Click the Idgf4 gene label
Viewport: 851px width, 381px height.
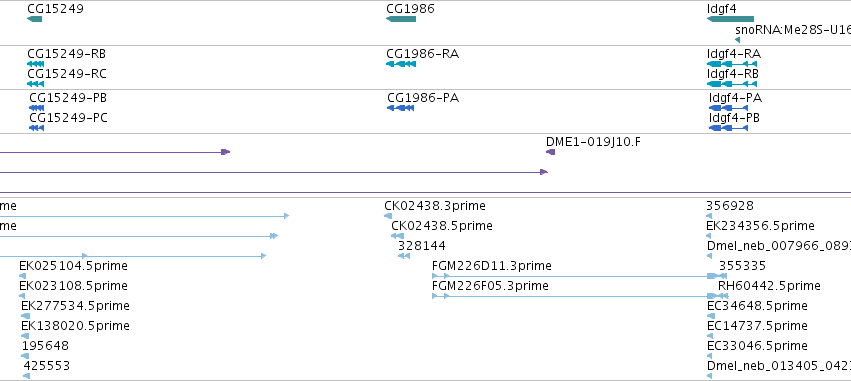click(x=722, y=9)
